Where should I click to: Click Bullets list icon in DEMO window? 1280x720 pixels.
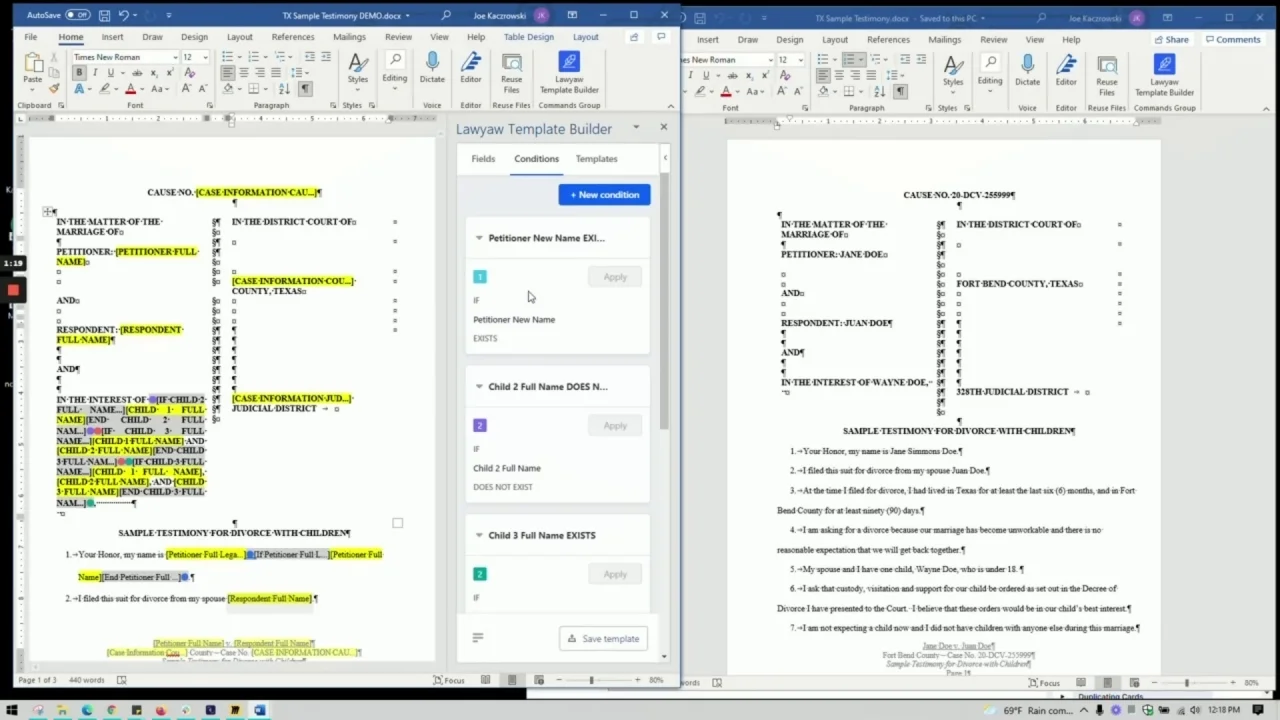pyautogui.click(x=226, y=57)
